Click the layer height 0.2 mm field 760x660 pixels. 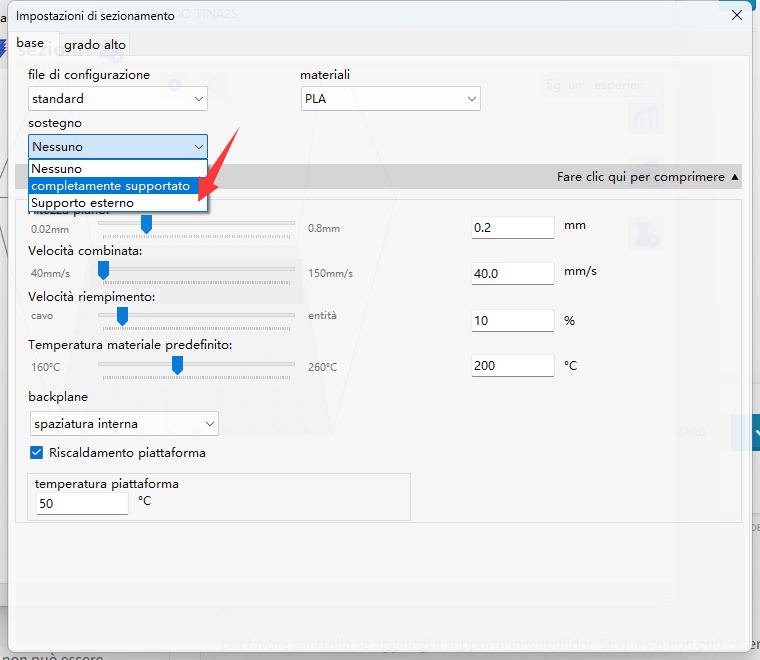coord(512,227)
